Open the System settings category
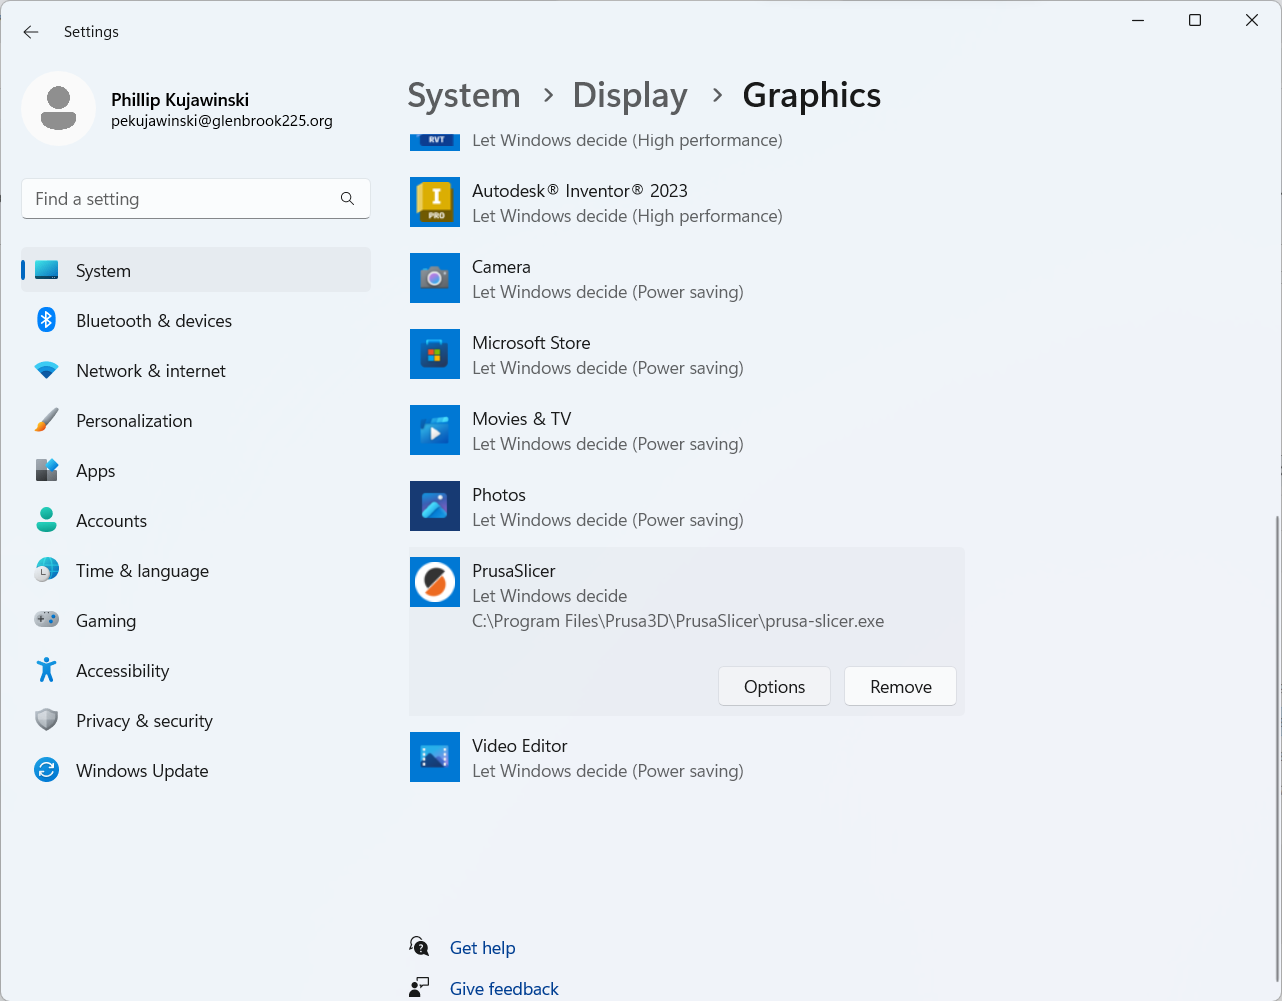The image size is (1282, 1001). [x=196, y=270]
